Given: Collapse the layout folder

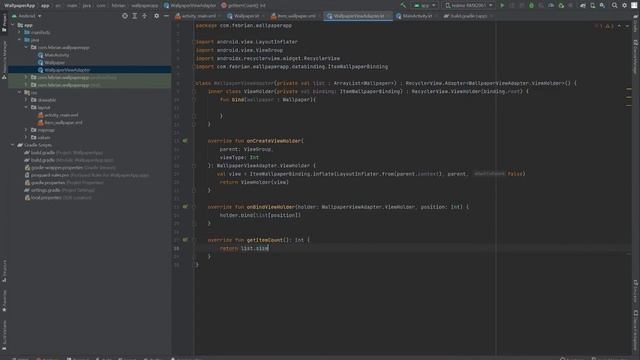Looking at the screenshot, I should click(26, 107).
